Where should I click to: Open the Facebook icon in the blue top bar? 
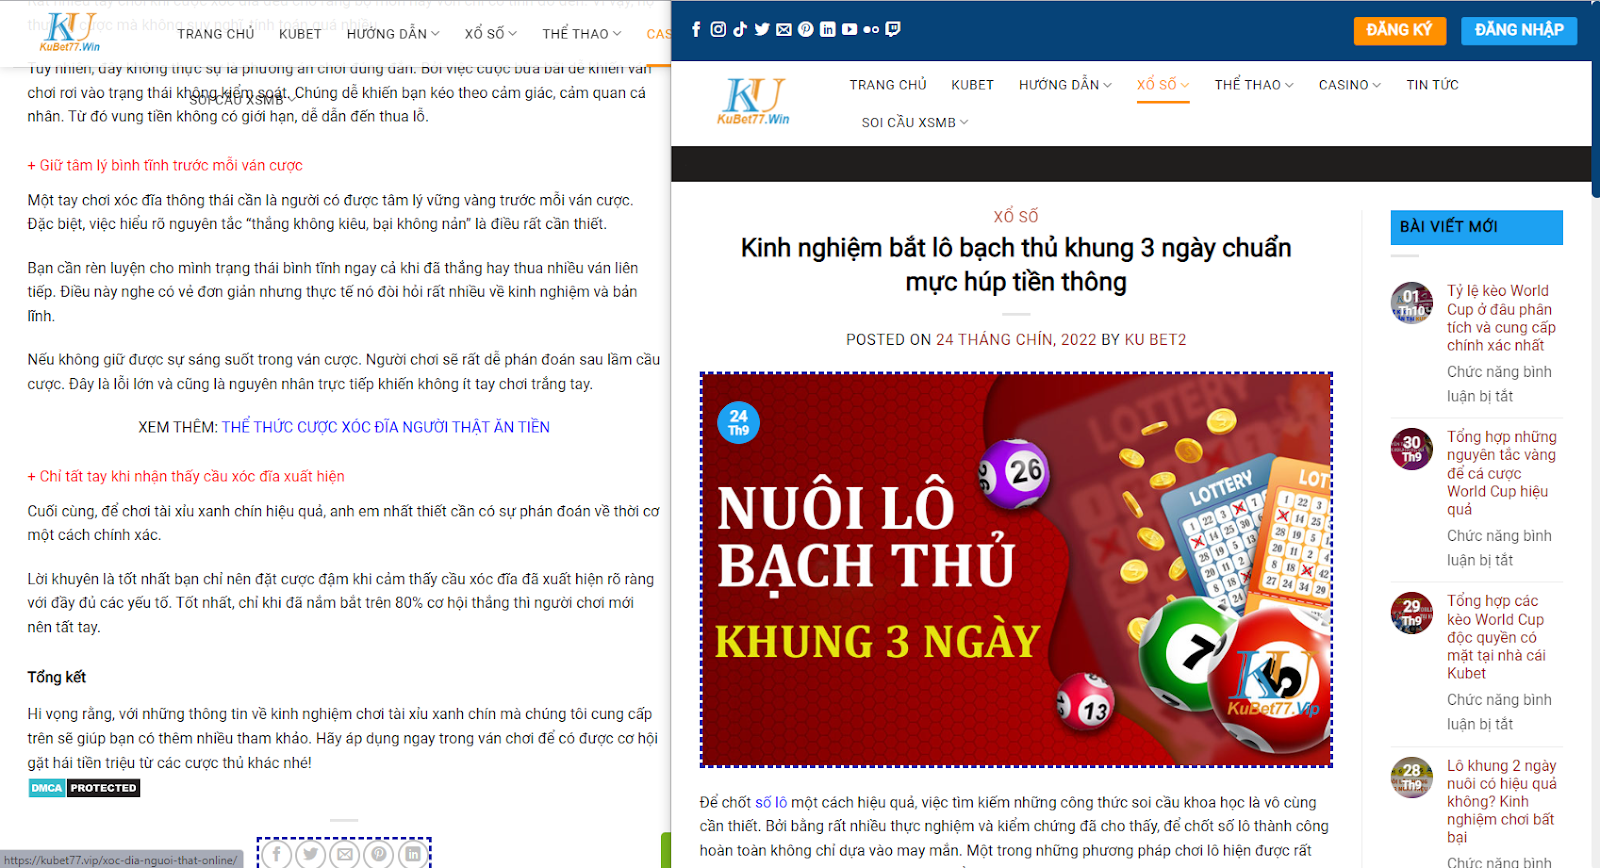(x=696, y=29)
